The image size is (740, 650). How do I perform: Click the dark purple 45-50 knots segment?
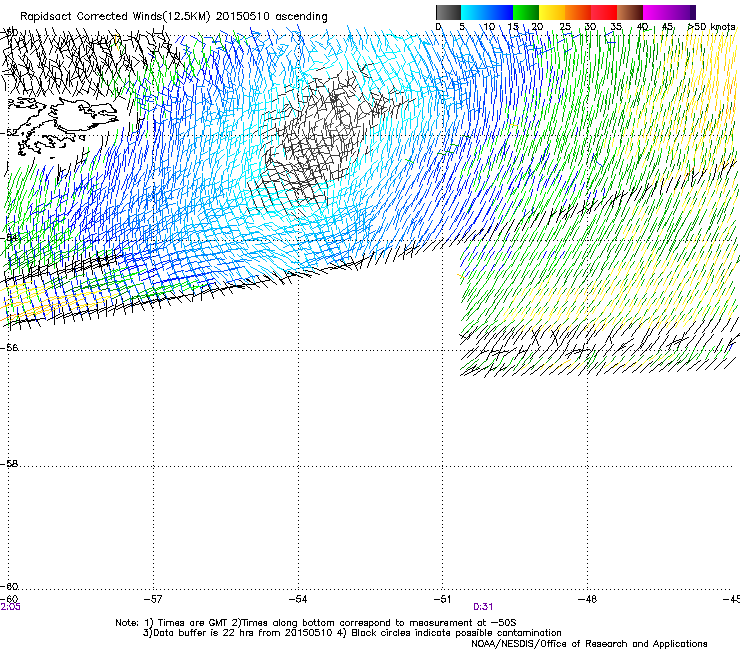pos(682,12)
